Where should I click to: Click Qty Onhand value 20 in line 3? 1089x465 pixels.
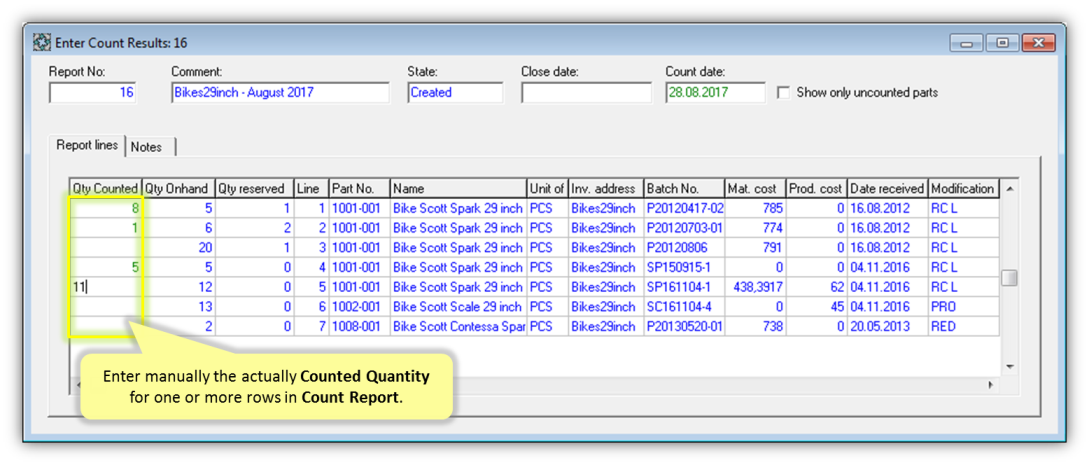[178, 247]
